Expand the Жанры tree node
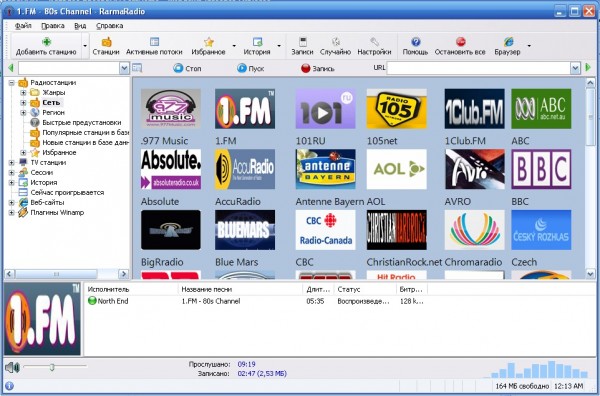The height and width of the screenshot is (396, 600). pos(23,93)
